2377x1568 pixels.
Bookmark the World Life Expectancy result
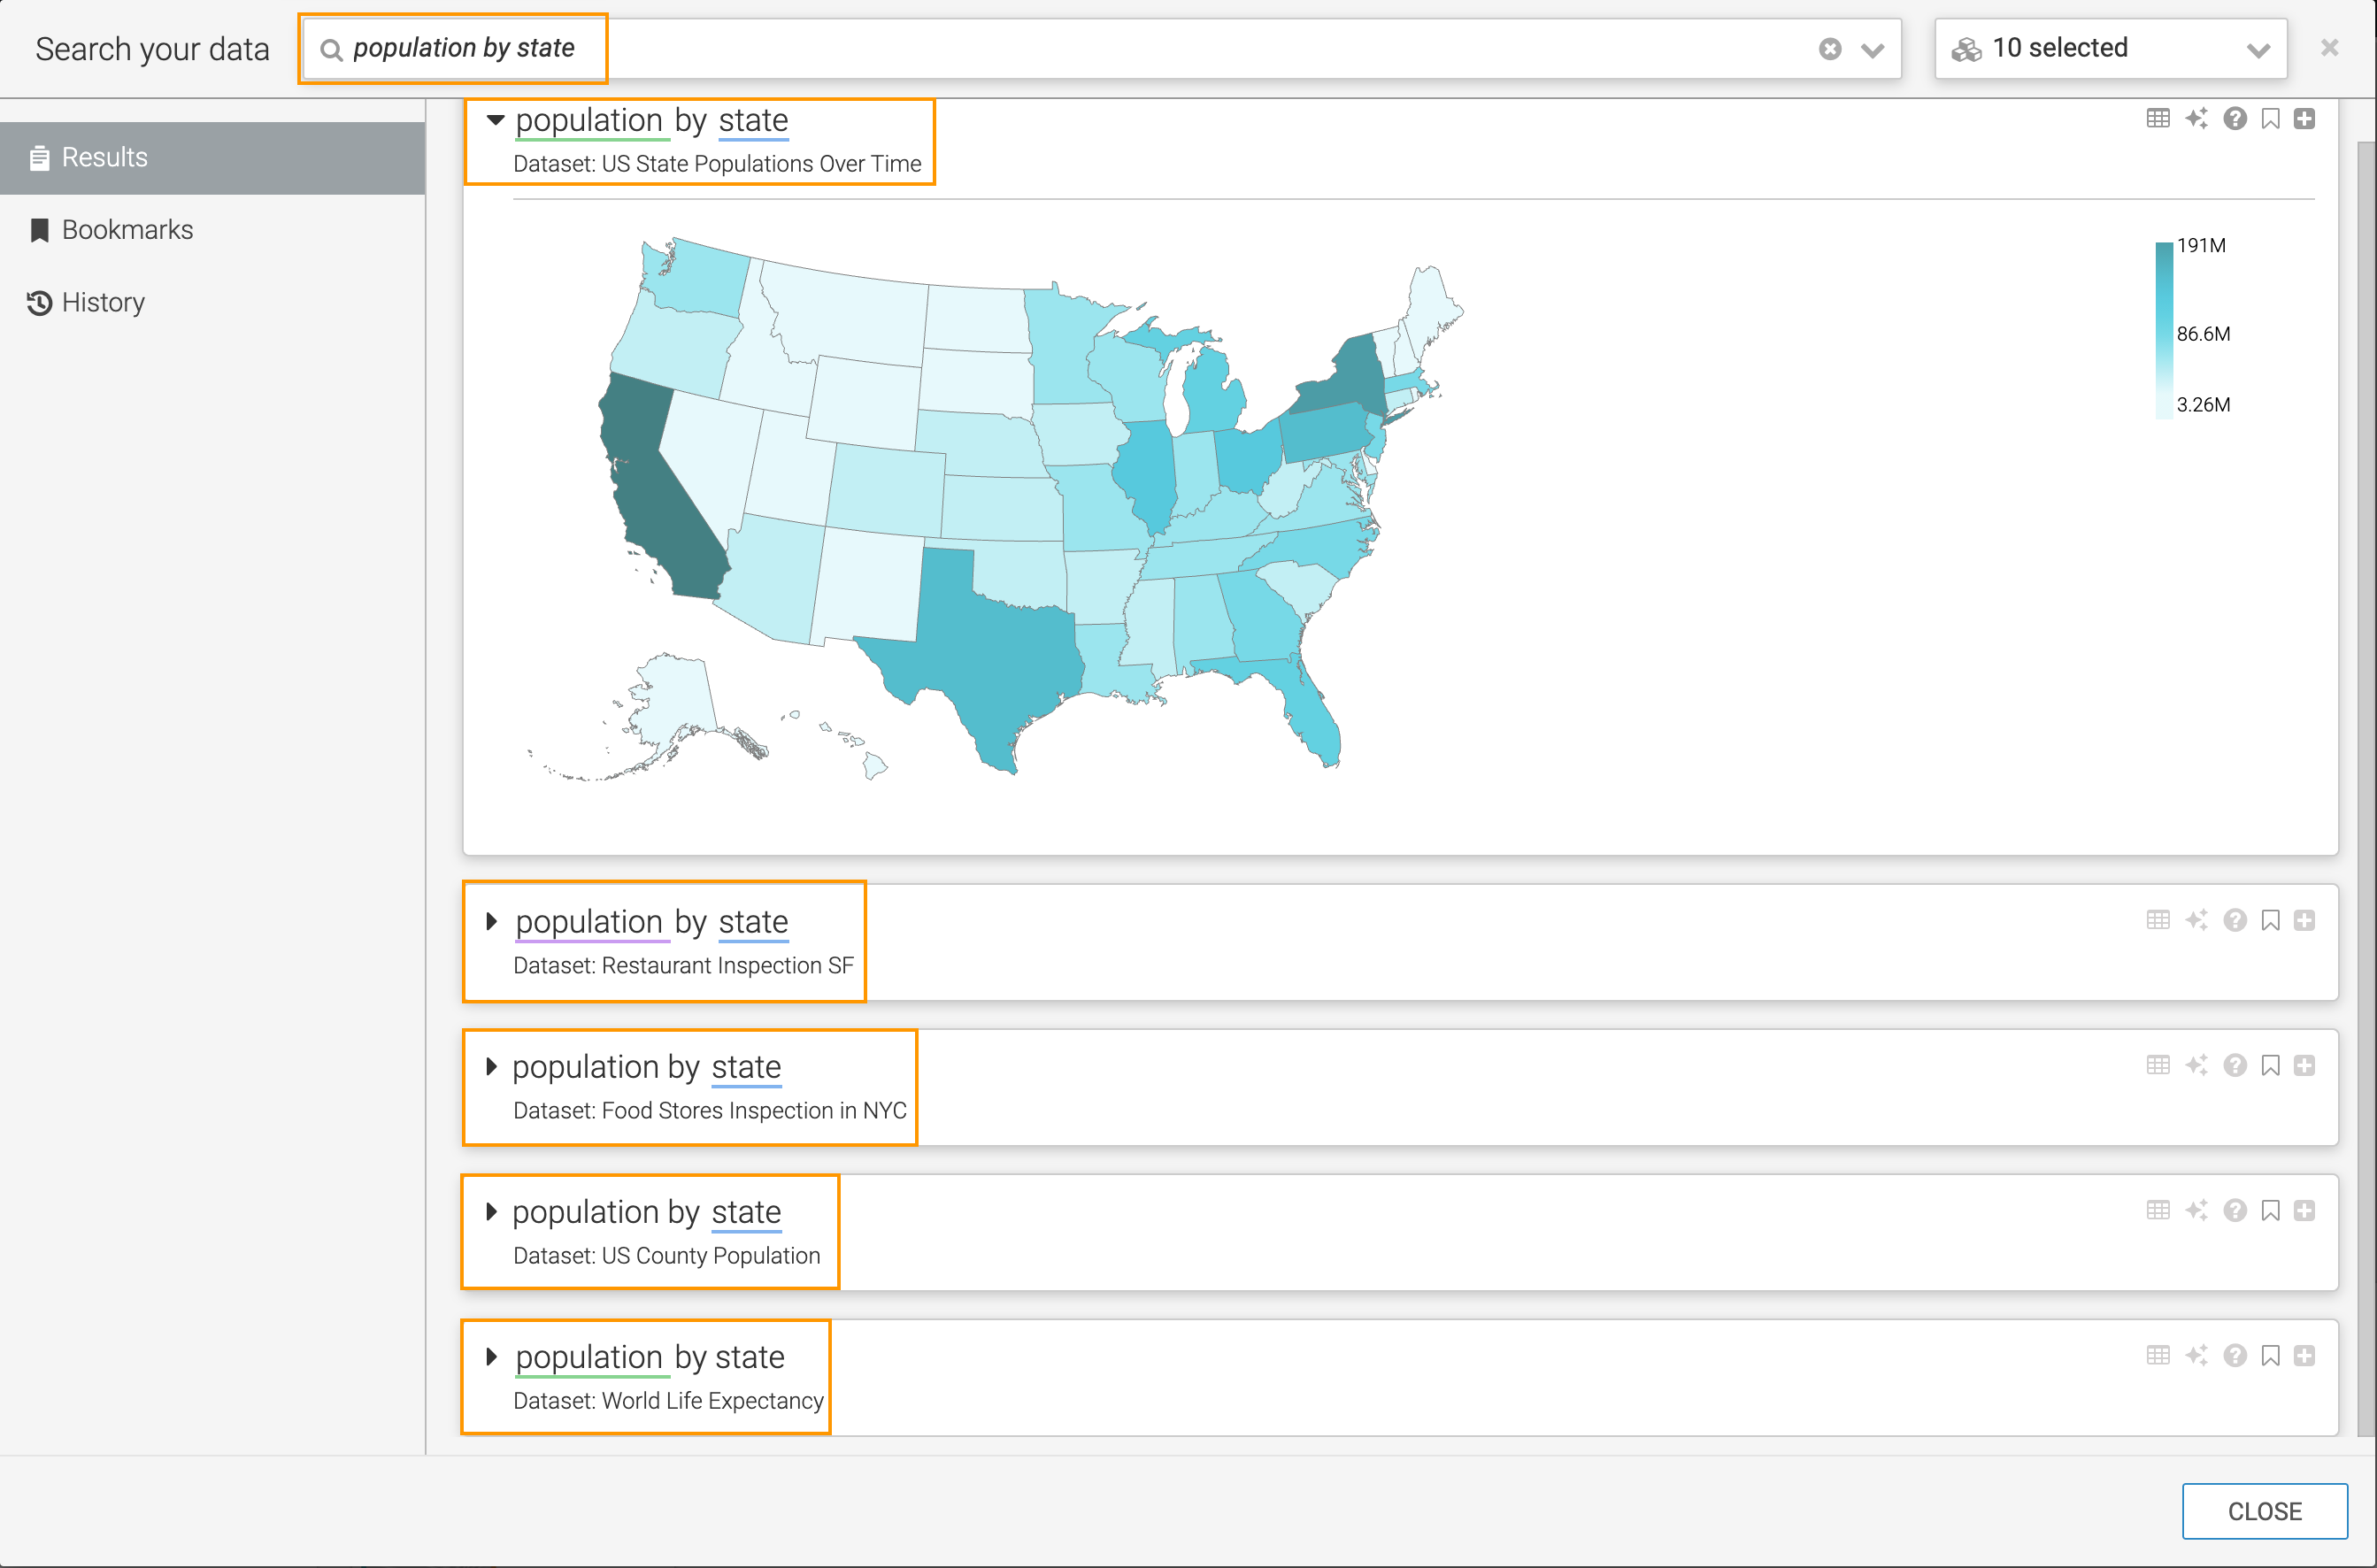tap(2270, 1355)
